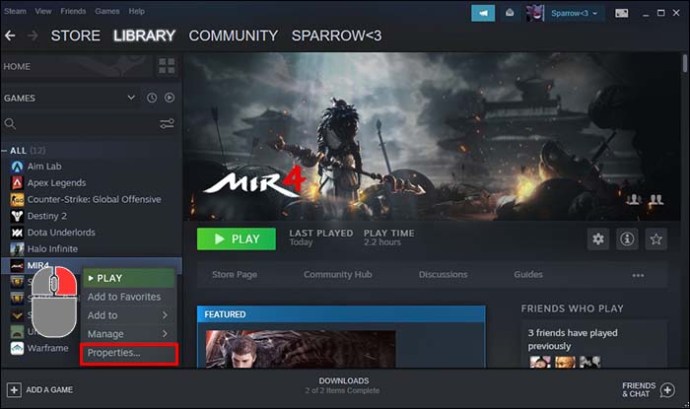Expand the GAMES category dropdown
The image size is (690, 409).
point(131,97)
